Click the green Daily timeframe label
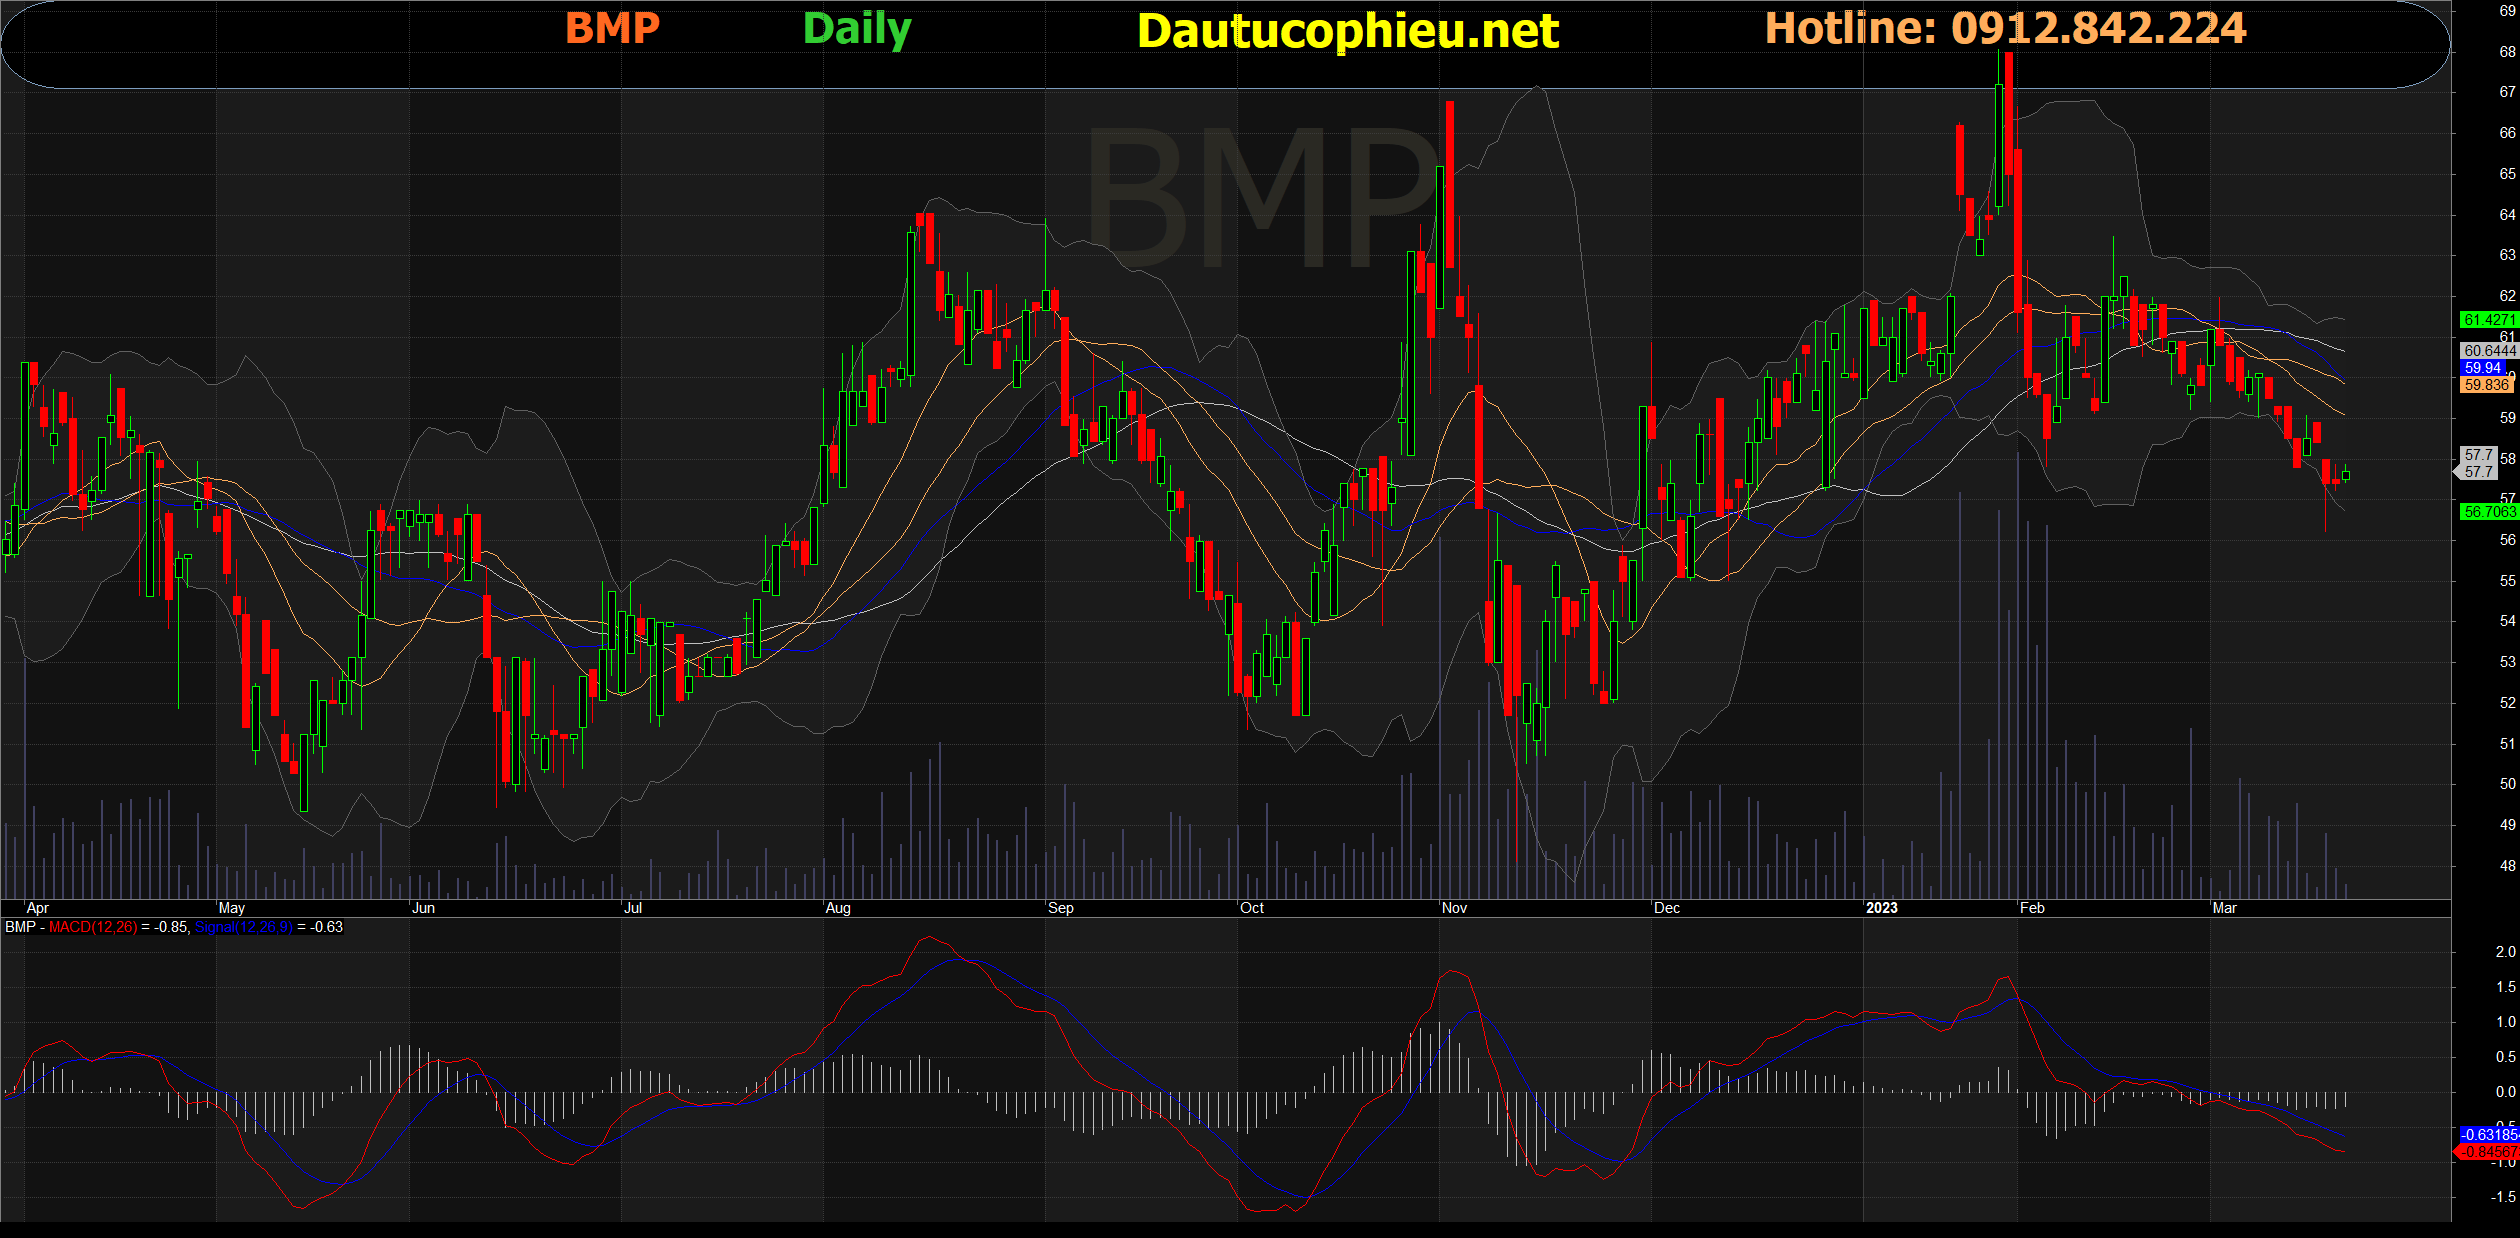The height and width of the screenshot is (1238, 2520). pos(857,29)
